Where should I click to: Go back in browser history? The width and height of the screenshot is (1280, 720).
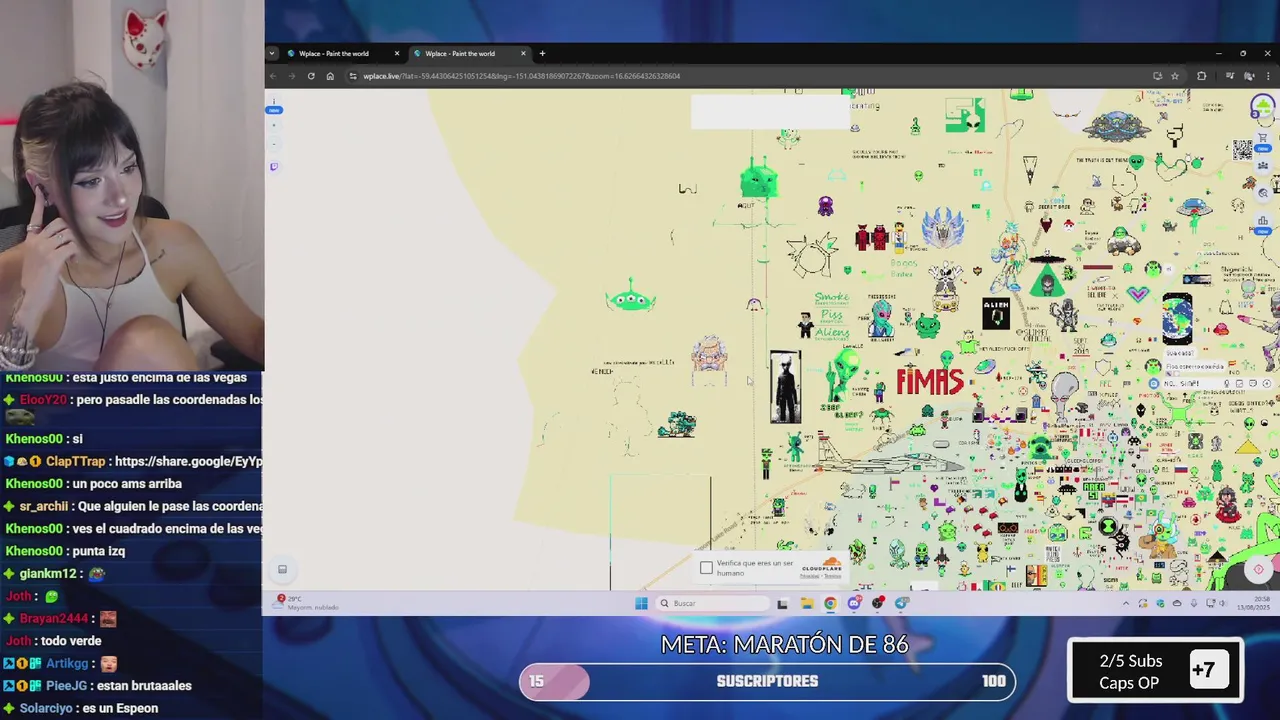point(274,76)
